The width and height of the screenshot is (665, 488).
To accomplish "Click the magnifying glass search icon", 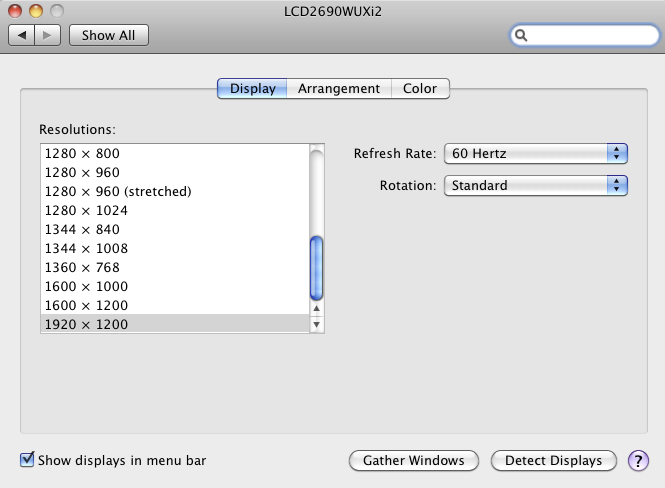I will click(521, 35).
